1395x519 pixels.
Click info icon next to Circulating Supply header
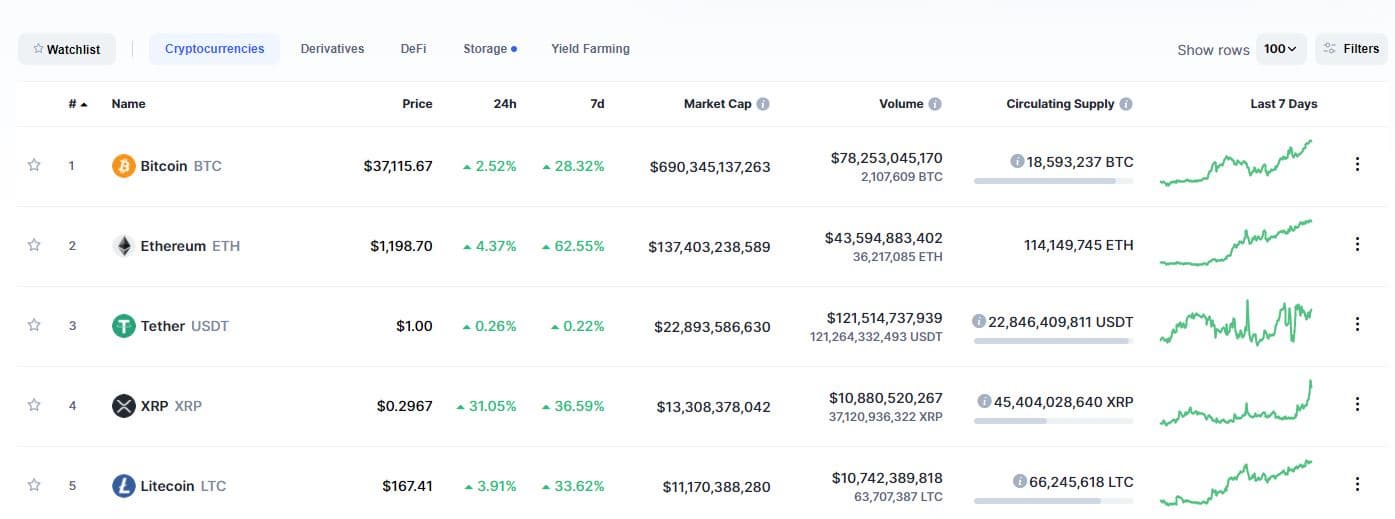pyautogui.click(x=1126, y=104)
